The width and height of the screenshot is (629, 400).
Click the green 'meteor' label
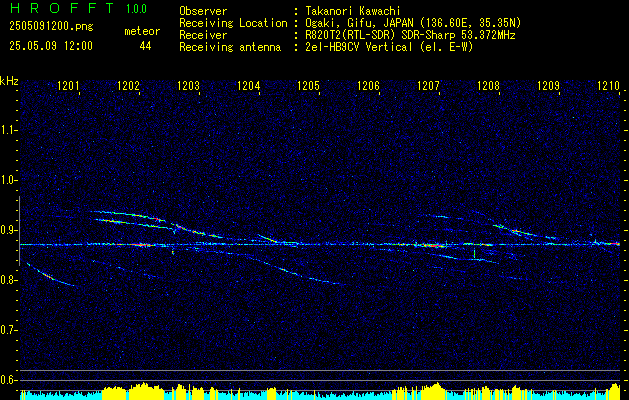coord(142,31)
